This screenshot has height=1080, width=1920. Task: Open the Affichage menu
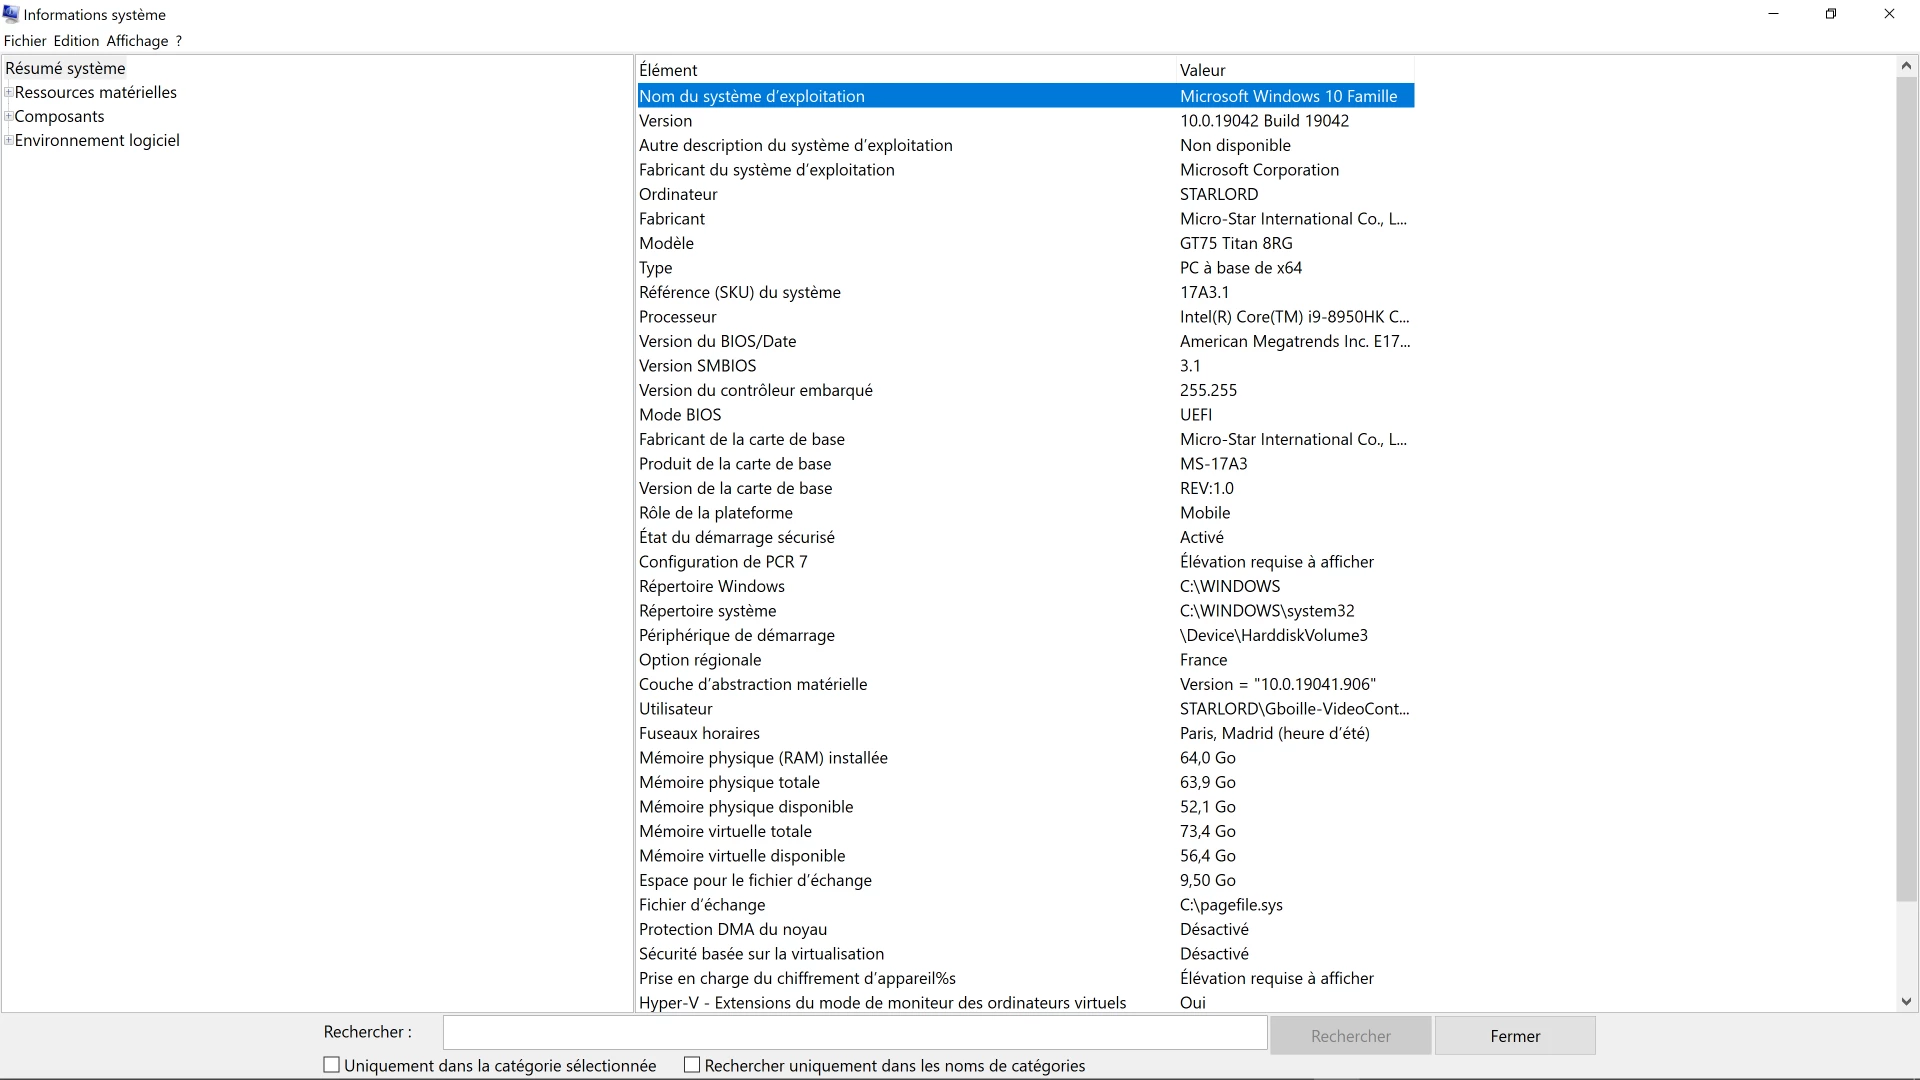tap(137, 41)
